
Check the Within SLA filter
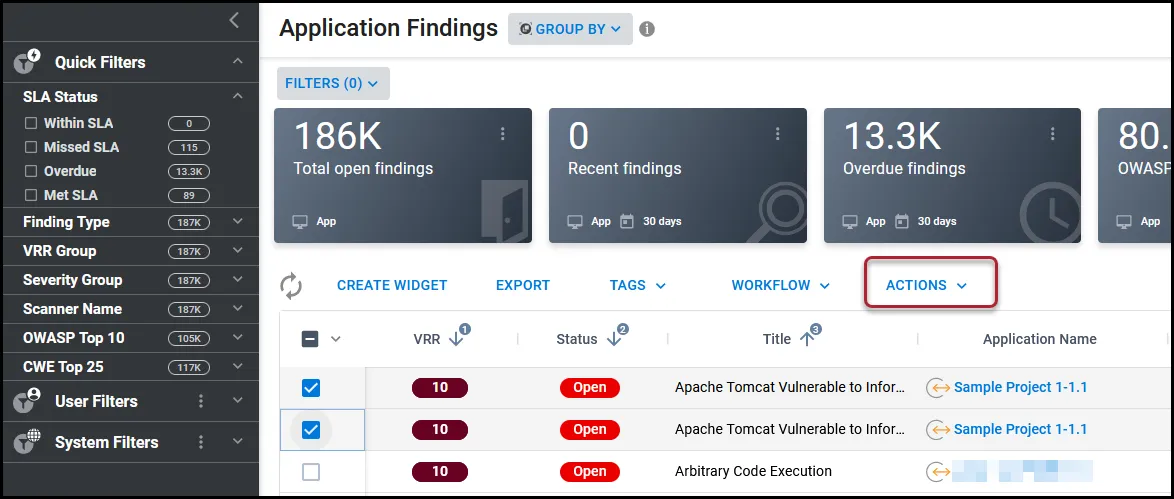click(x=31, y=123)
